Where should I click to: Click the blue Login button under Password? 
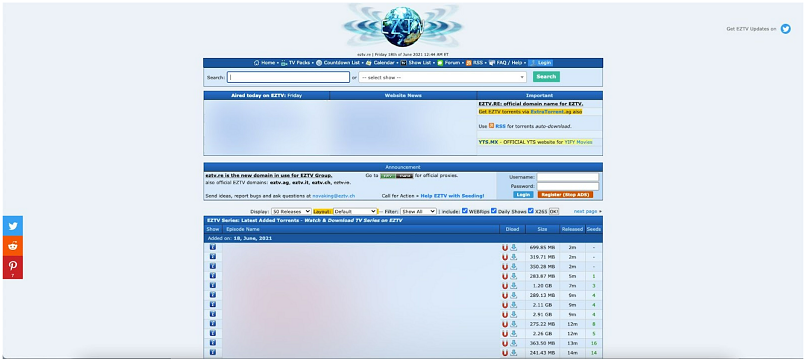[523, 195]
